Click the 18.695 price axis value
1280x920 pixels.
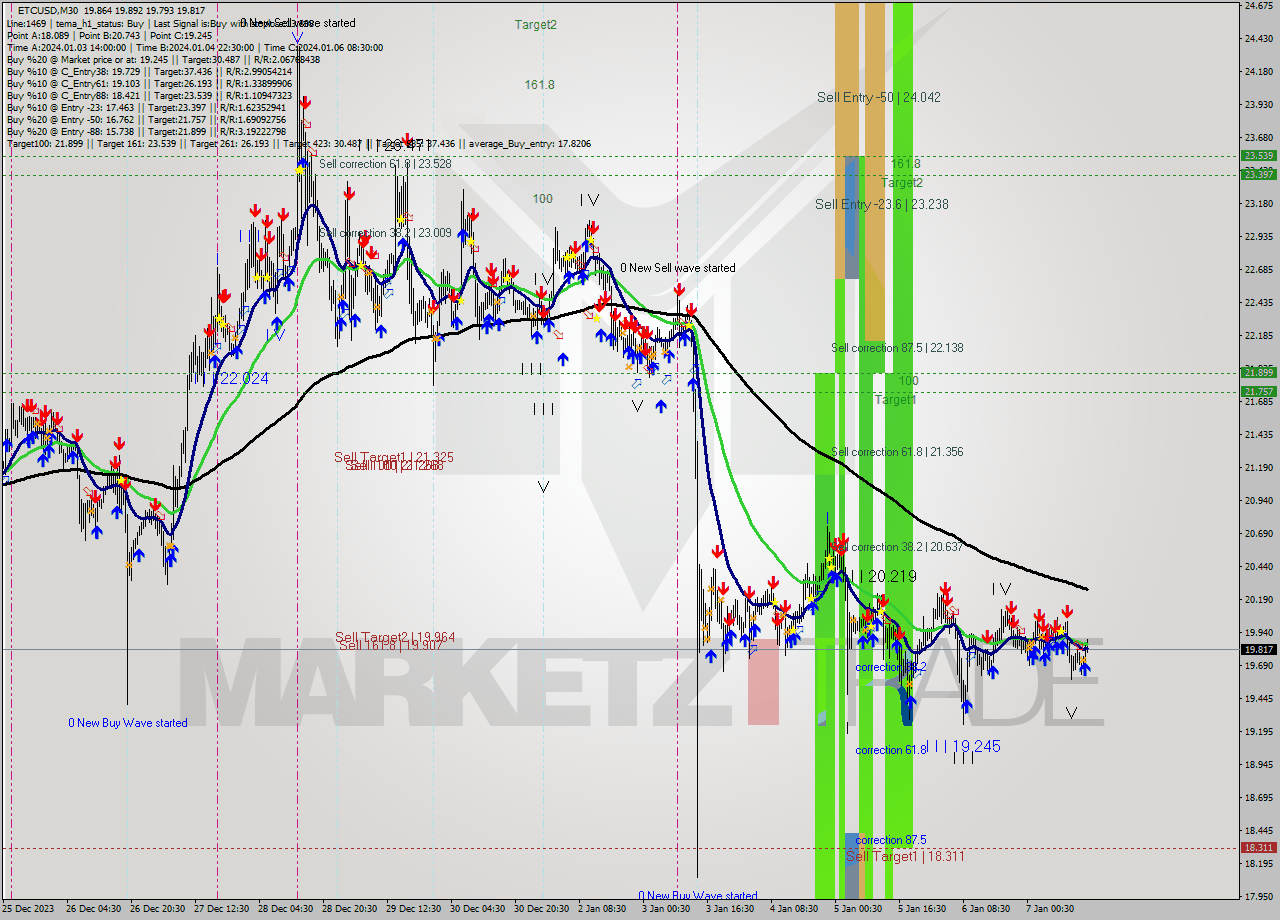click(x=1258, y=797)
